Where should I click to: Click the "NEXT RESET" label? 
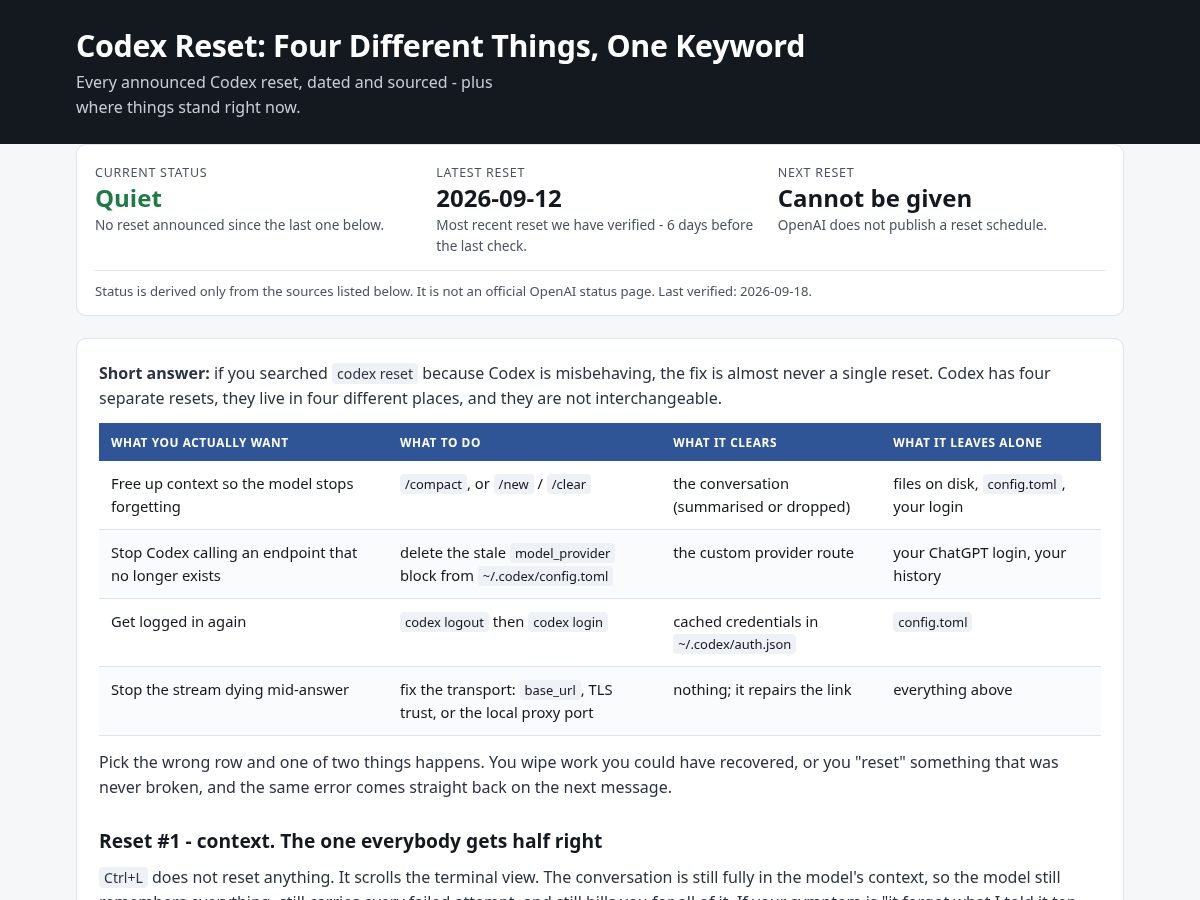point(816,172)
